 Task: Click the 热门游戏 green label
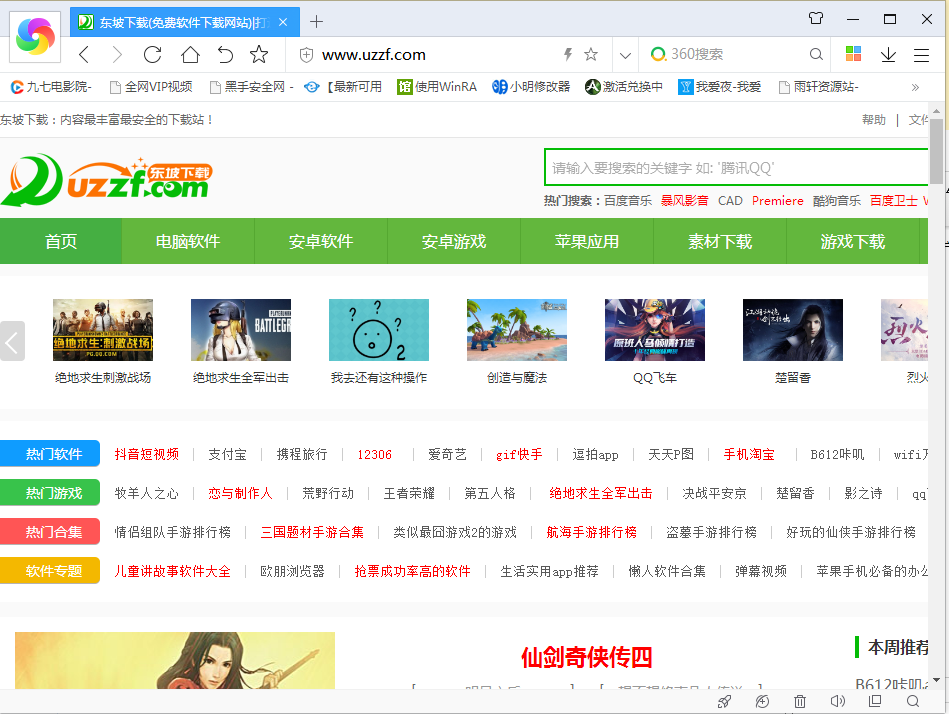pyautogui.click(x=50, y=493)
